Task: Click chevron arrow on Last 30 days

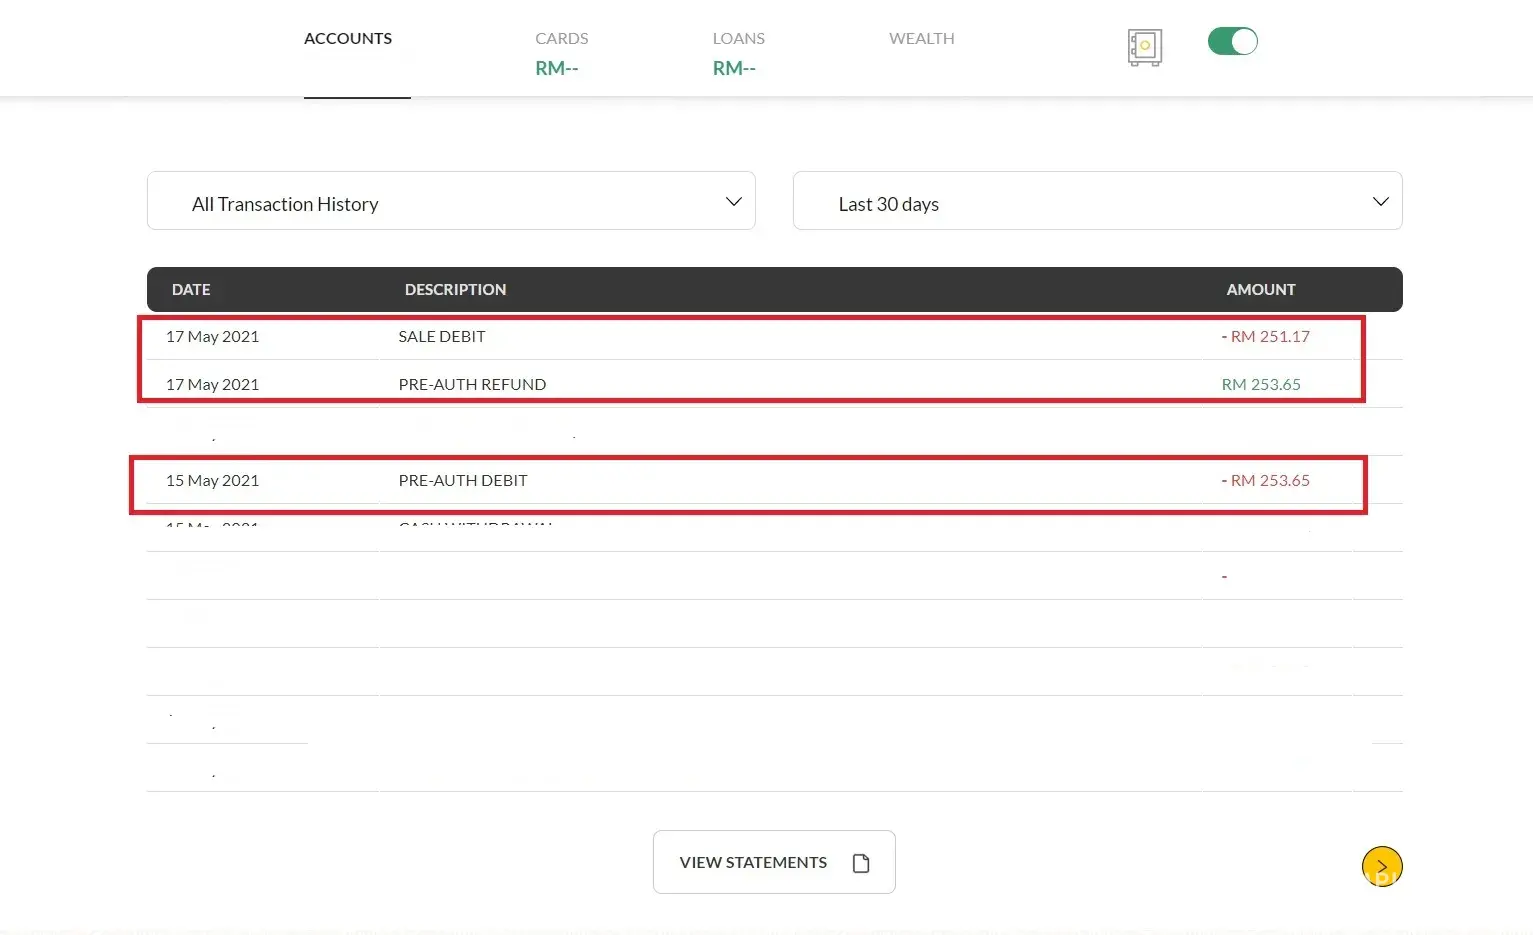Action: click(1380, 202)
